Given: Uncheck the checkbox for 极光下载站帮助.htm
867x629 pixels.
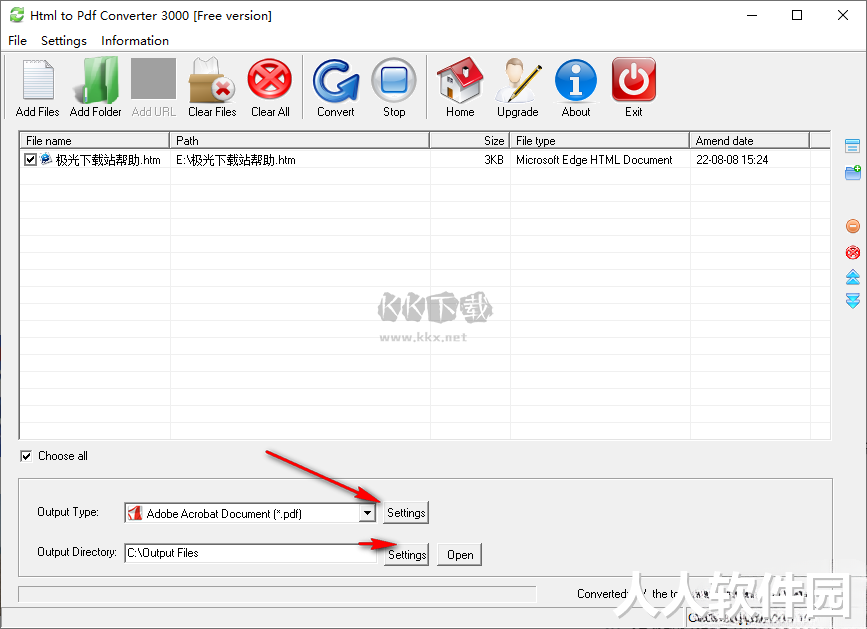Looking at the screenshot, I should click(30, 160).
